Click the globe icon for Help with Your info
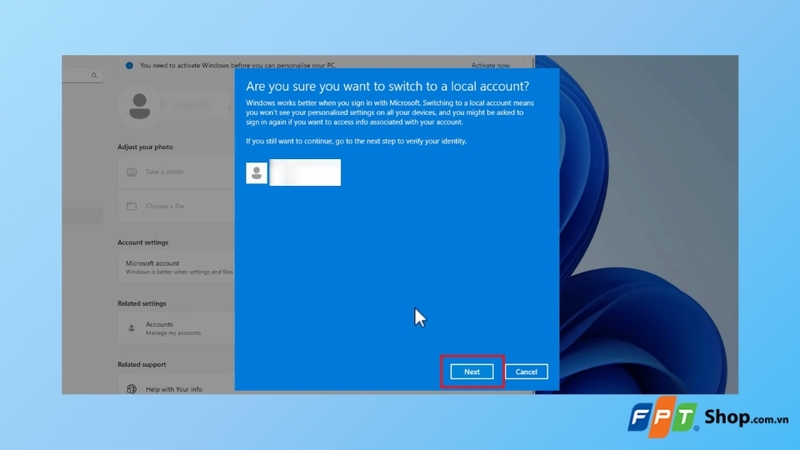The height and width of the screenshot is (450, 800). [132, 389]
